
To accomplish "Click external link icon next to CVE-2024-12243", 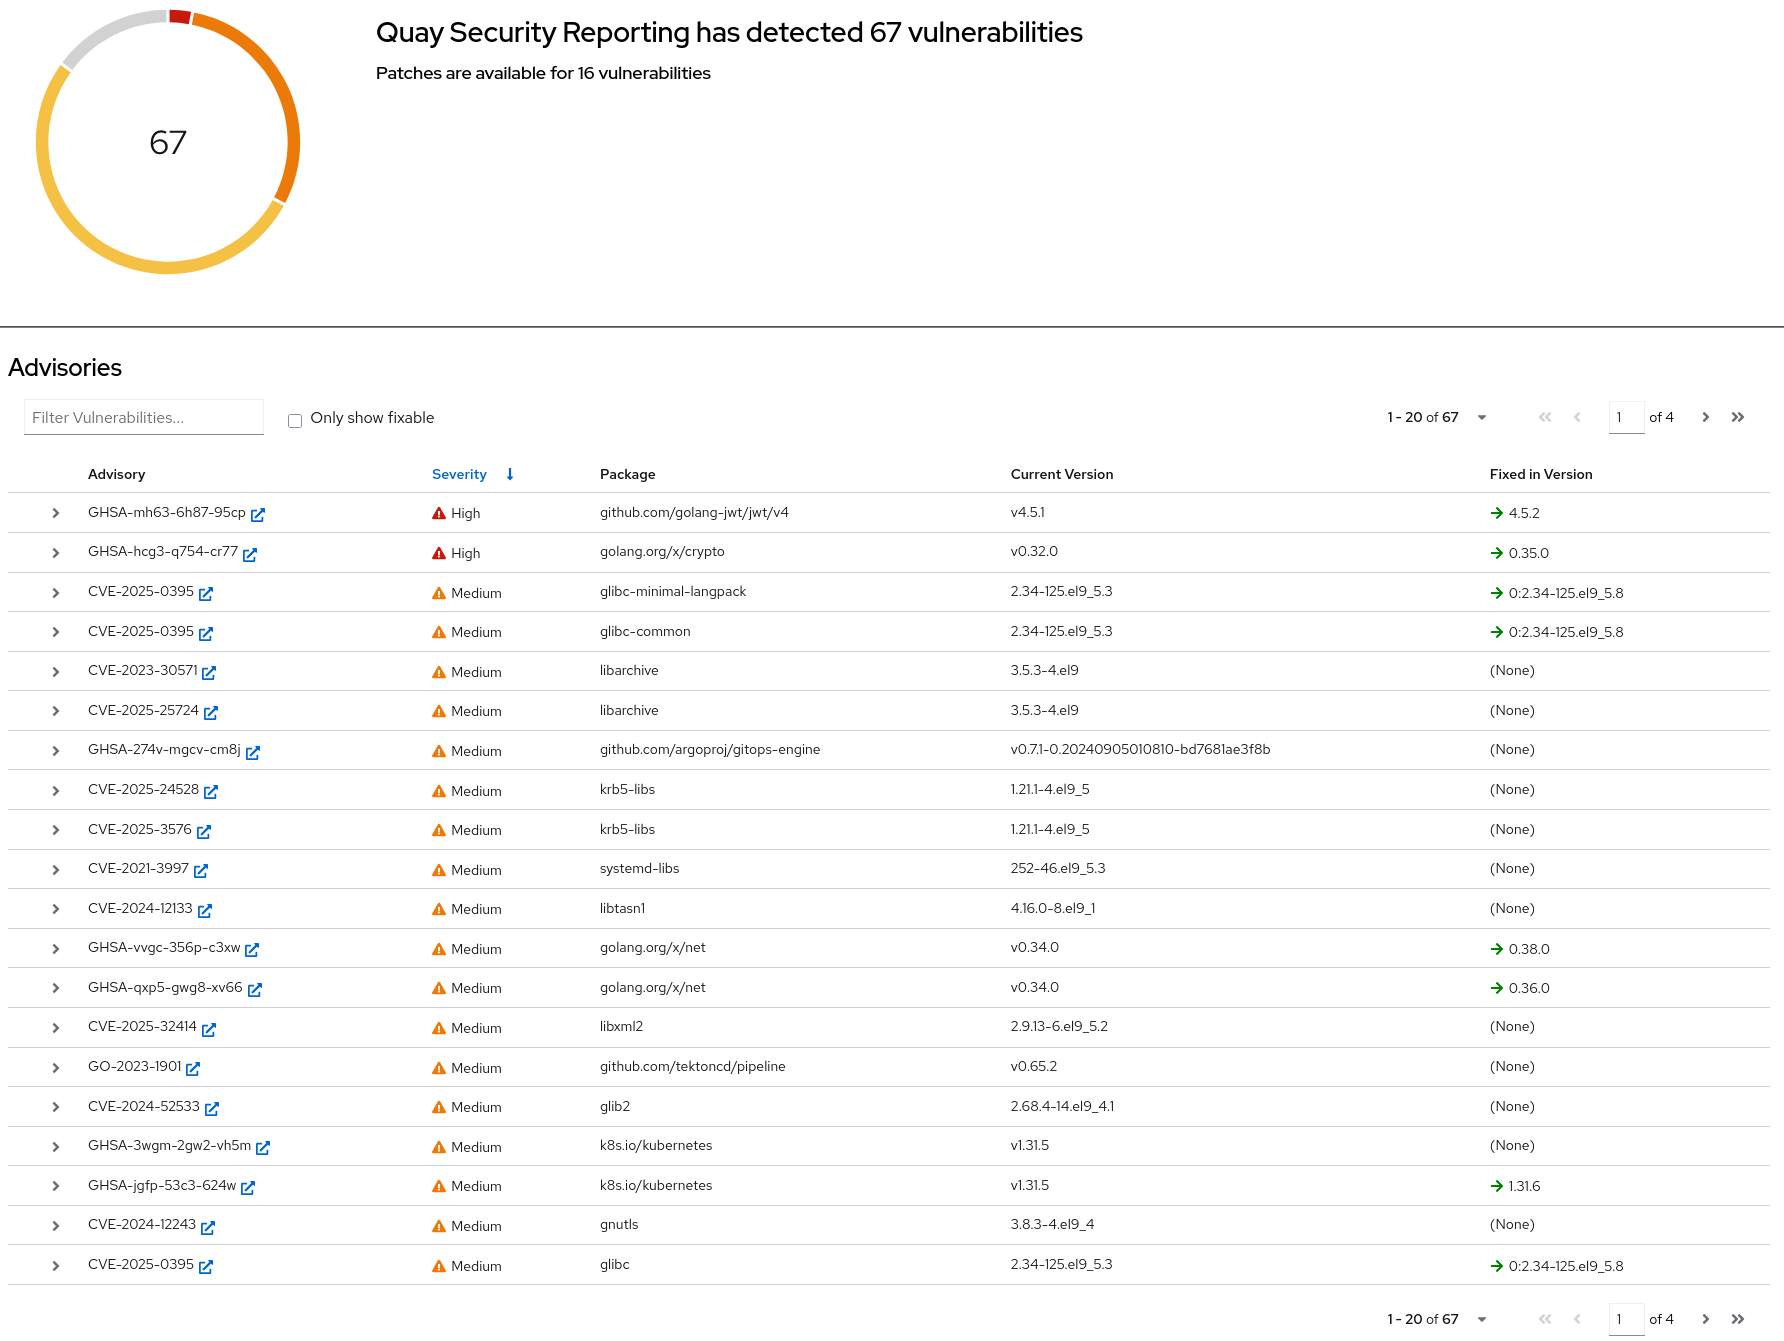I will 208,1226.
